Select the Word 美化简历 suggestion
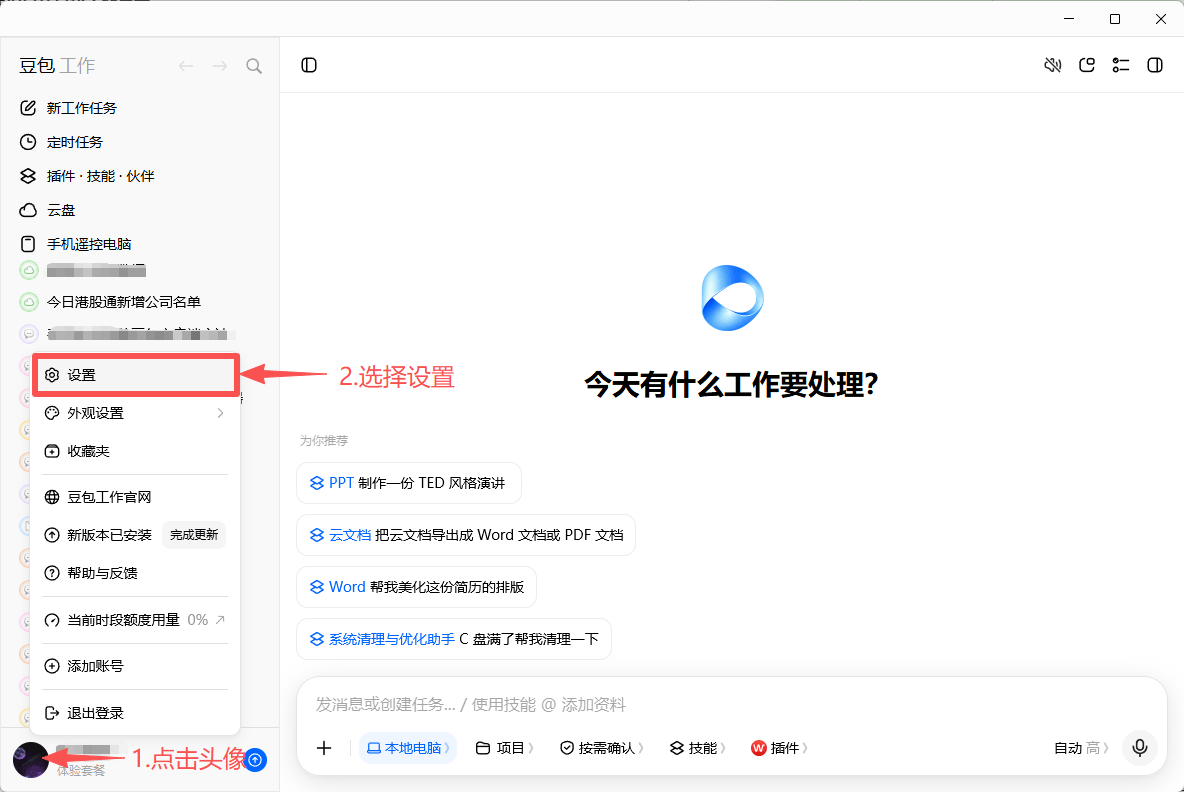Screen dimensions: 1184x792 pos(416,587)
